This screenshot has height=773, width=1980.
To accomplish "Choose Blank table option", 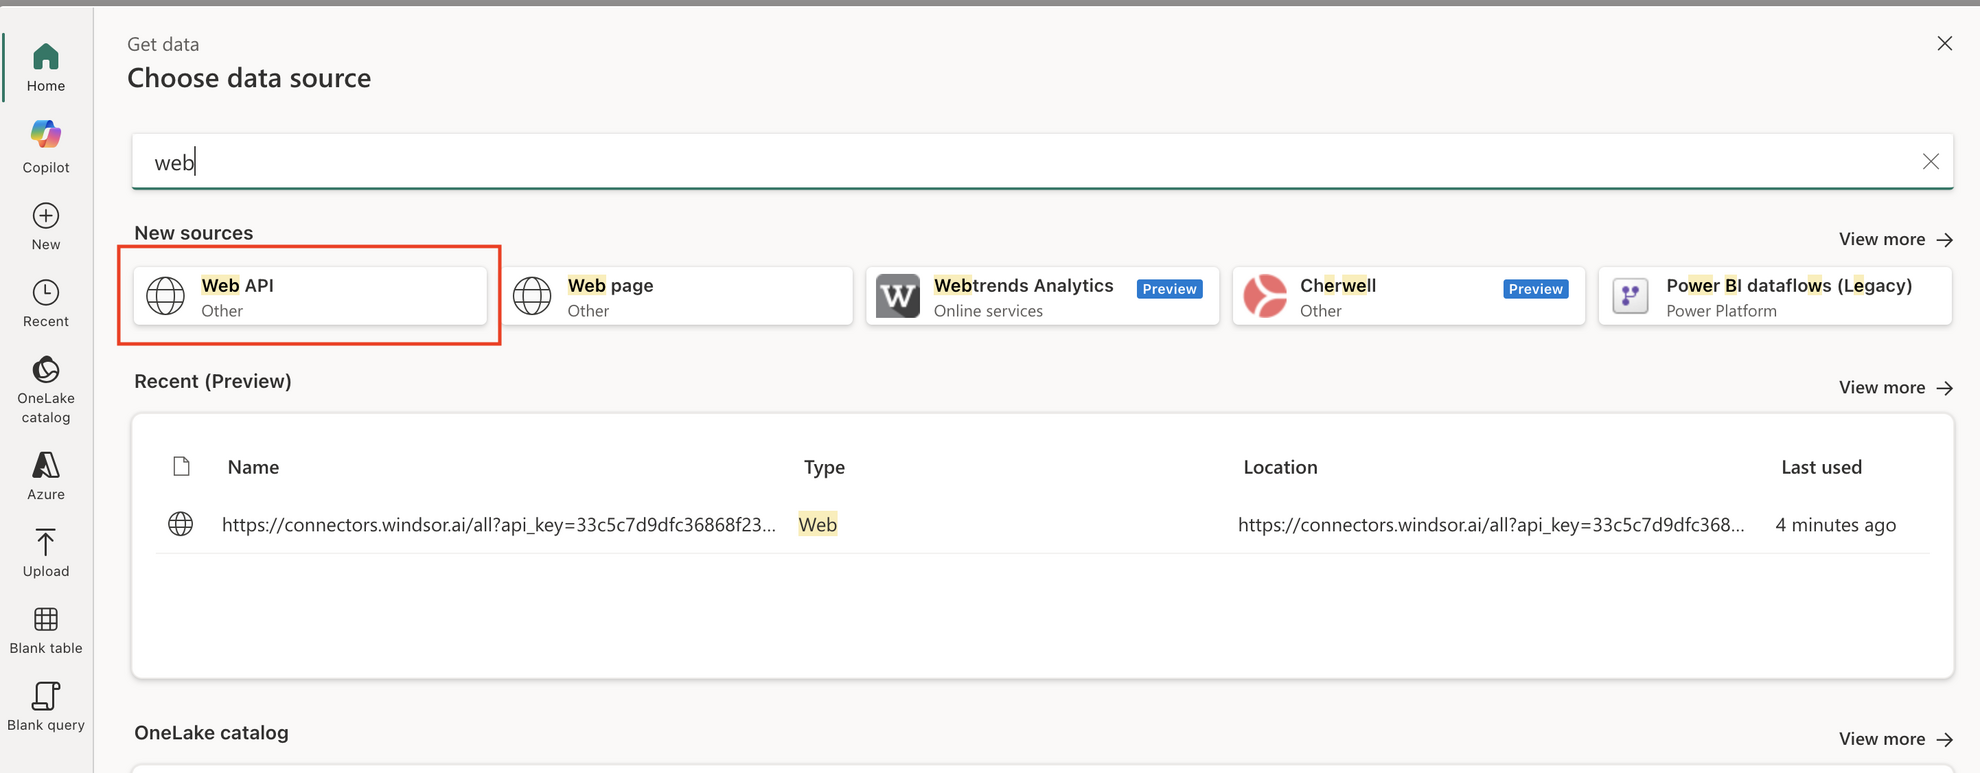I will [x=46, y=630].
